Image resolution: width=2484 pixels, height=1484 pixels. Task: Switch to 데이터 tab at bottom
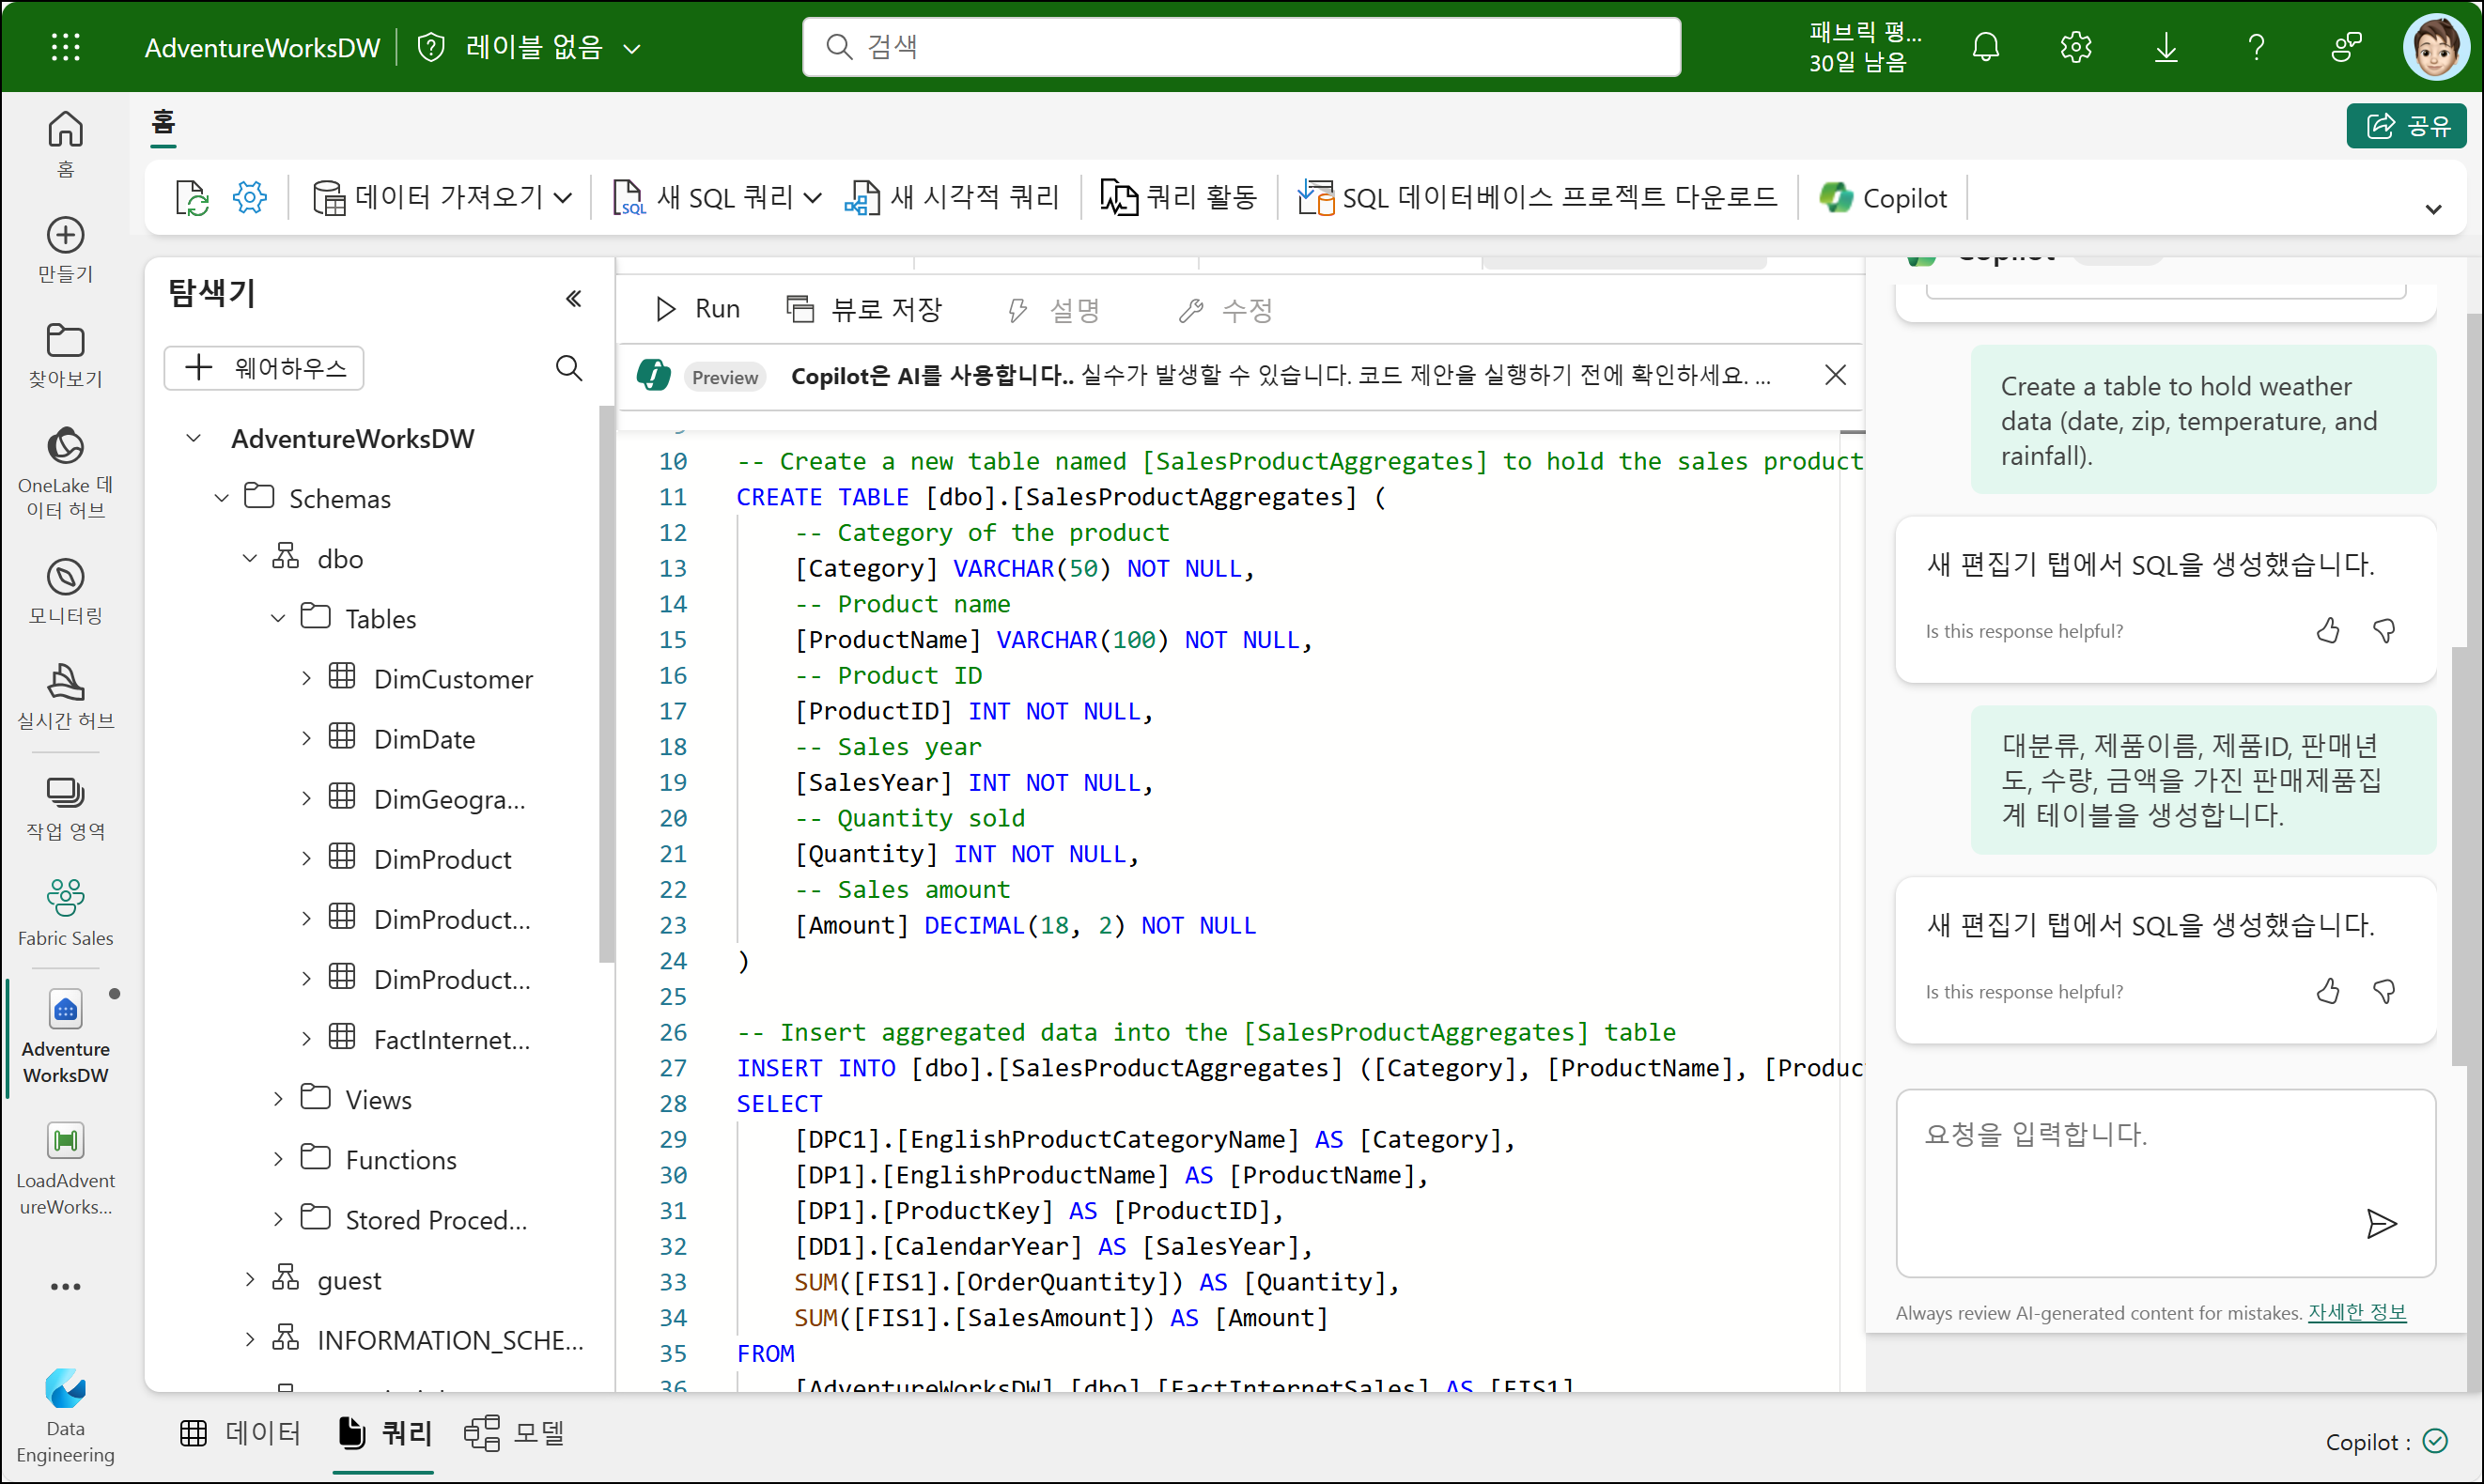(240, 1433)
